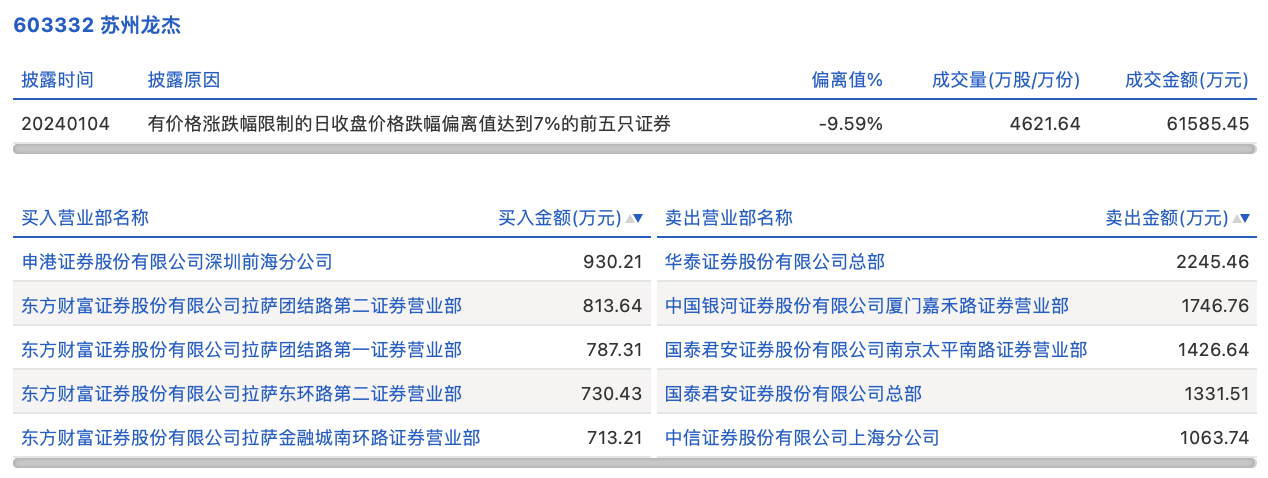Open 东方财富证券拉萨东环路第二证券营业部
This screenshot has height=478, width=1268.
[241, 394]
